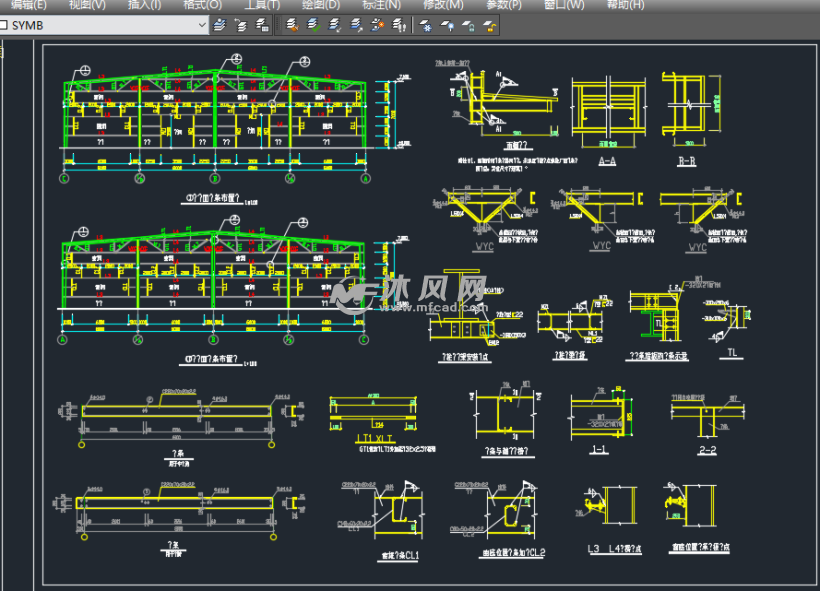Click the Make Object's Layer Current icon
This screenshot has height=591, width=820.
(219, 25)
